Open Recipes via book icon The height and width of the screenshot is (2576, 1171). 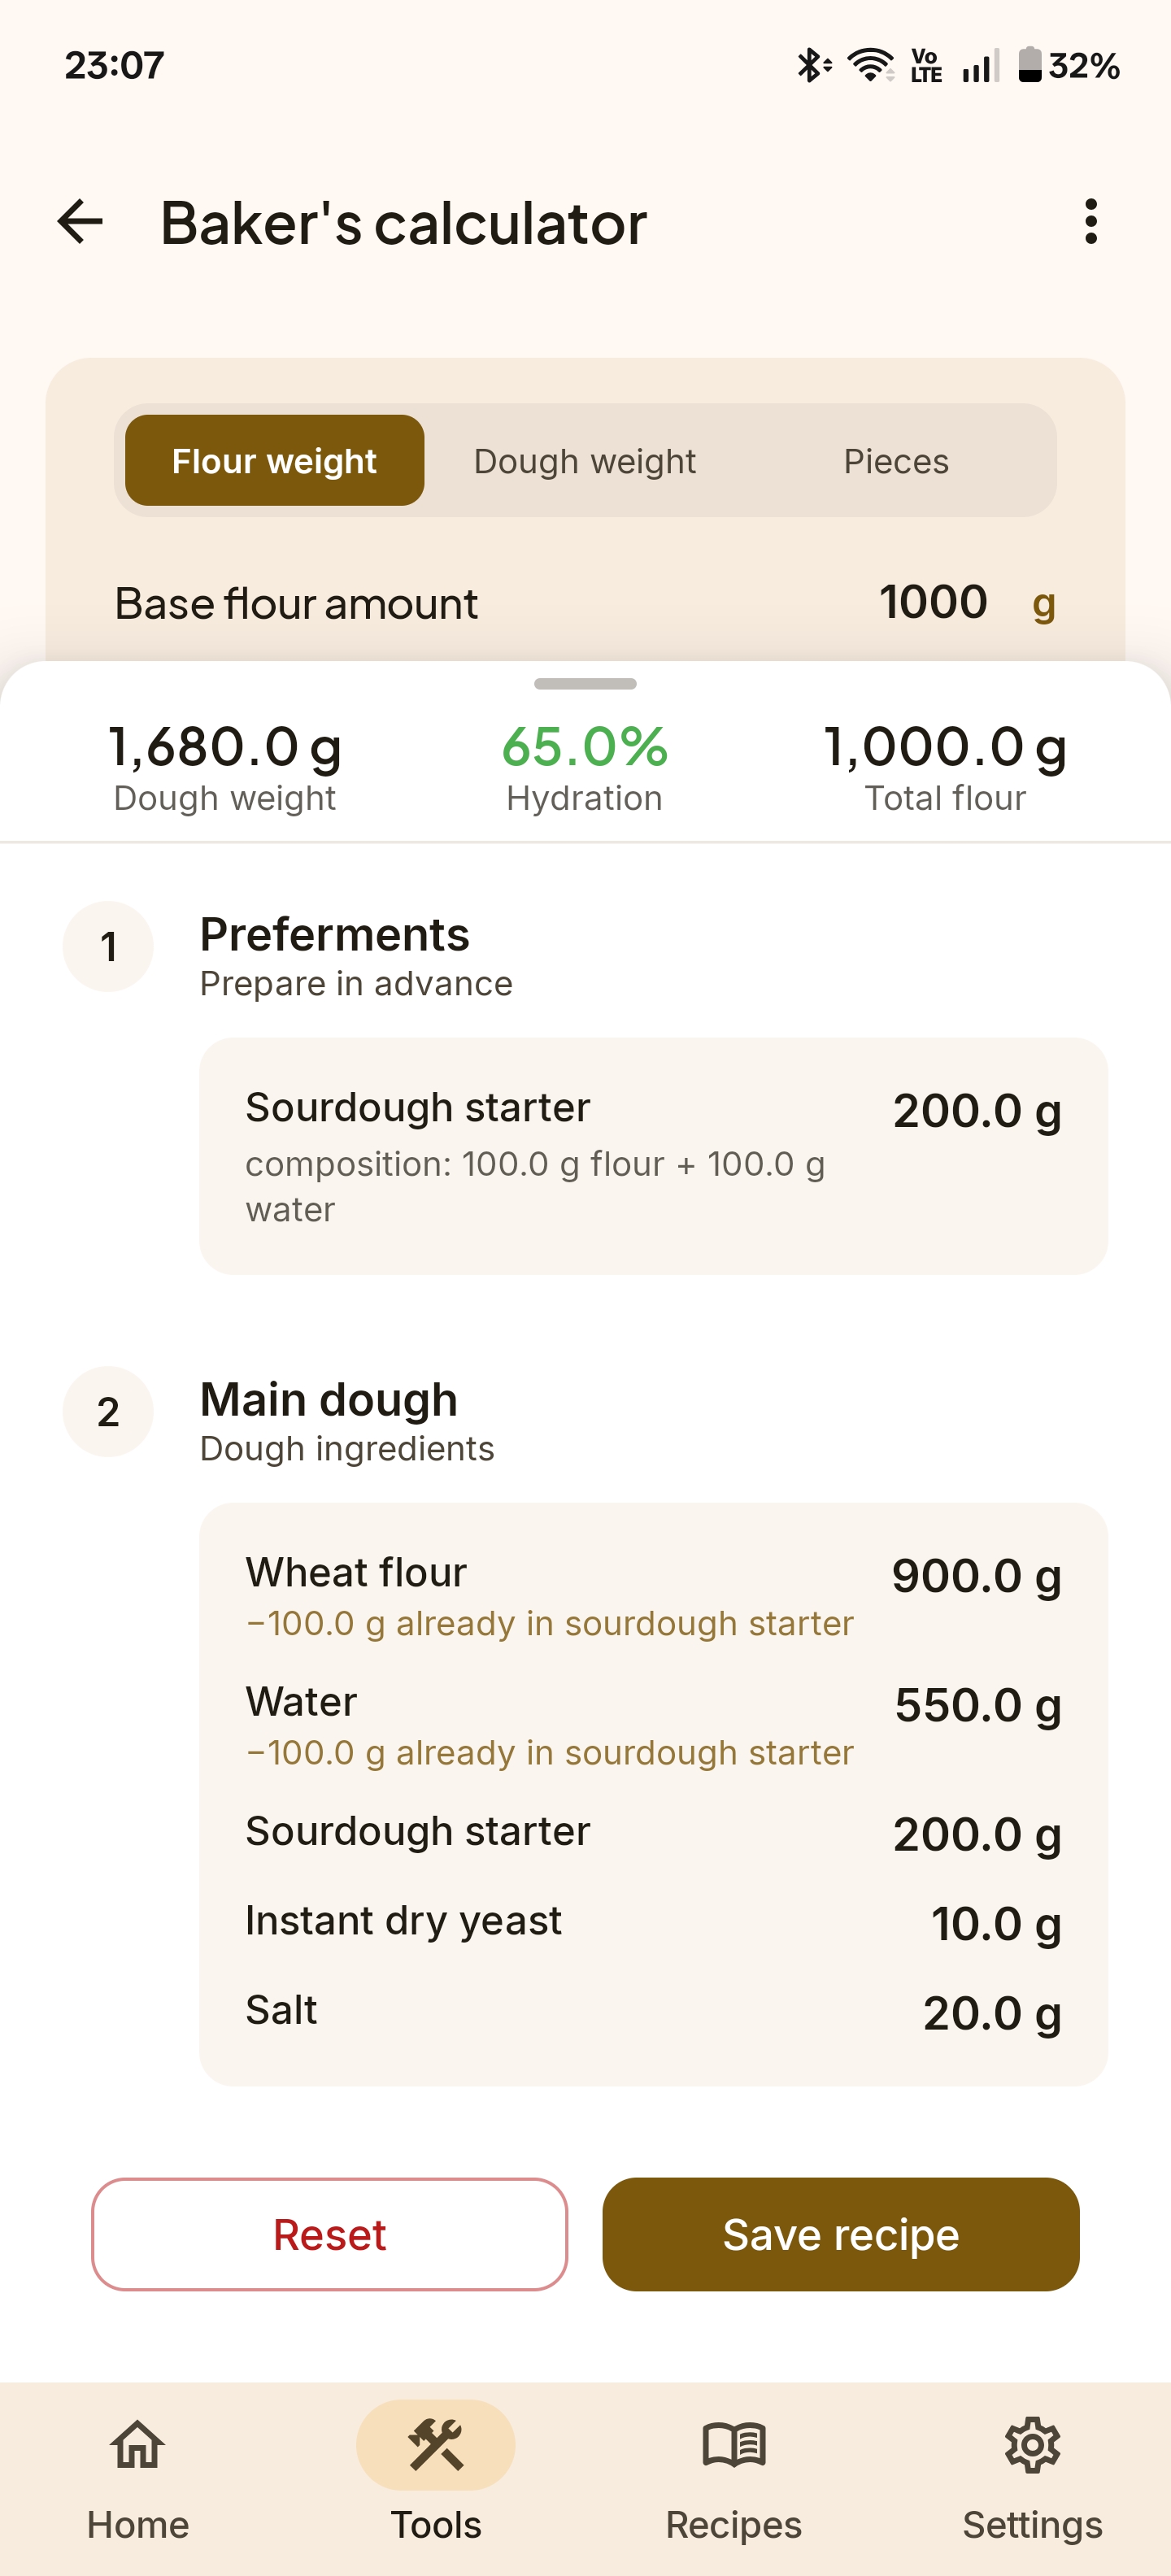pyautogui.click(x=734, y=2447)
